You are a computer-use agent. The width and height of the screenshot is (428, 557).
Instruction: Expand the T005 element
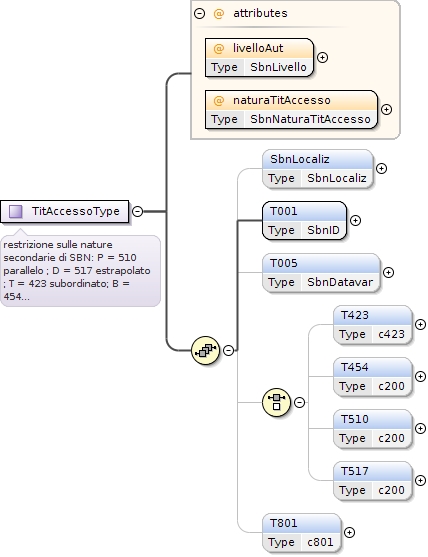tap(389, 272)
